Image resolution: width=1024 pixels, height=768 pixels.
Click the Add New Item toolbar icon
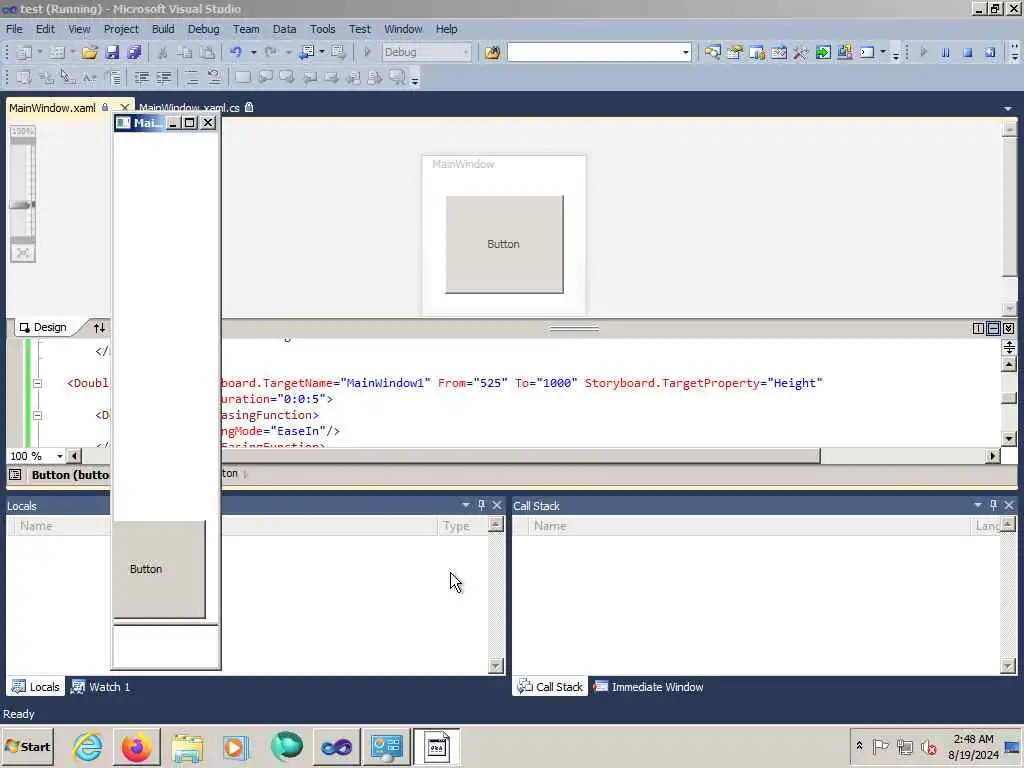tap(57, 52)
